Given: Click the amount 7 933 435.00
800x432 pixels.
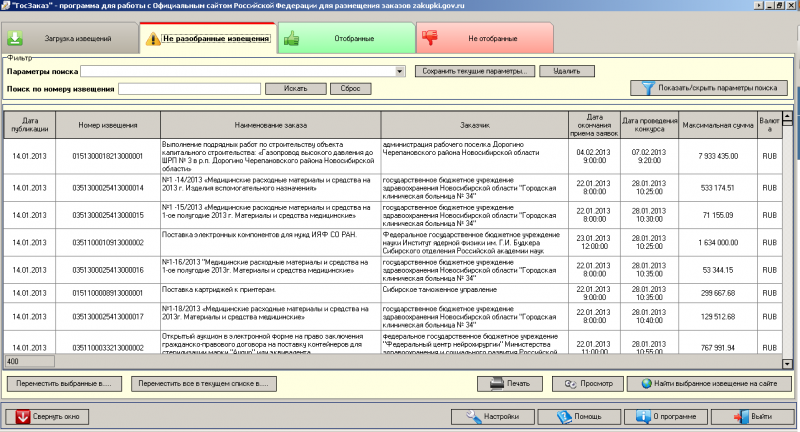Looking at the screenshot, I should (718, 156).
